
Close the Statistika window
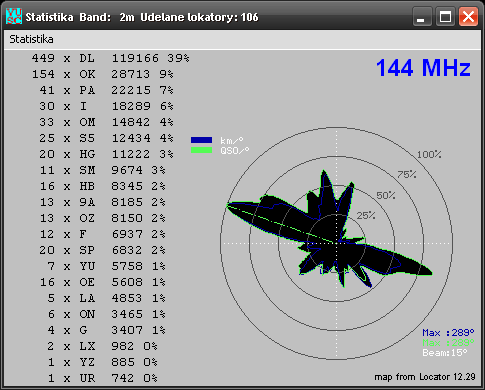pos(468,17)
